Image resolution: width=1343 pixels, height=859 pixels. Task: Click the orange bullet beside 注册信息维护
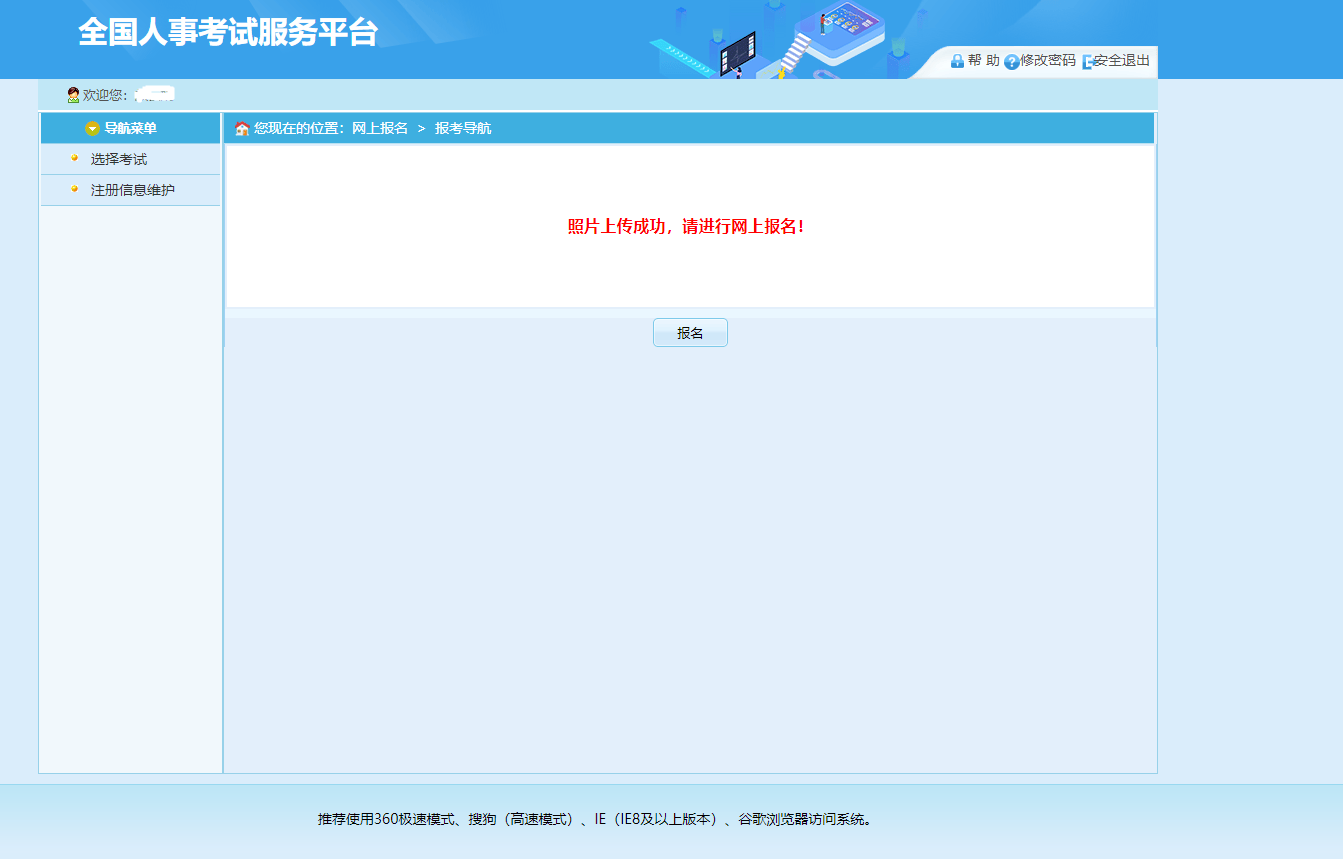click(74, 188)
